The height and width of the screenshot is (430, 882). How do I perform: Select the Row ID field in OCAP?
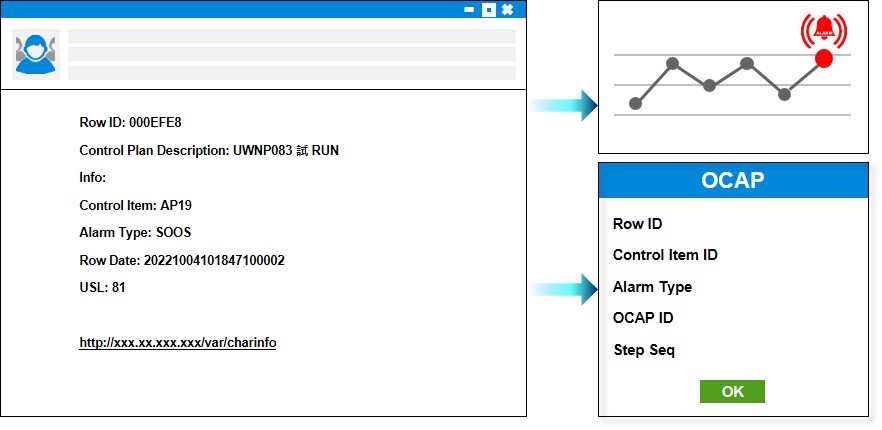pyautogui.click(x=637, y=224)
